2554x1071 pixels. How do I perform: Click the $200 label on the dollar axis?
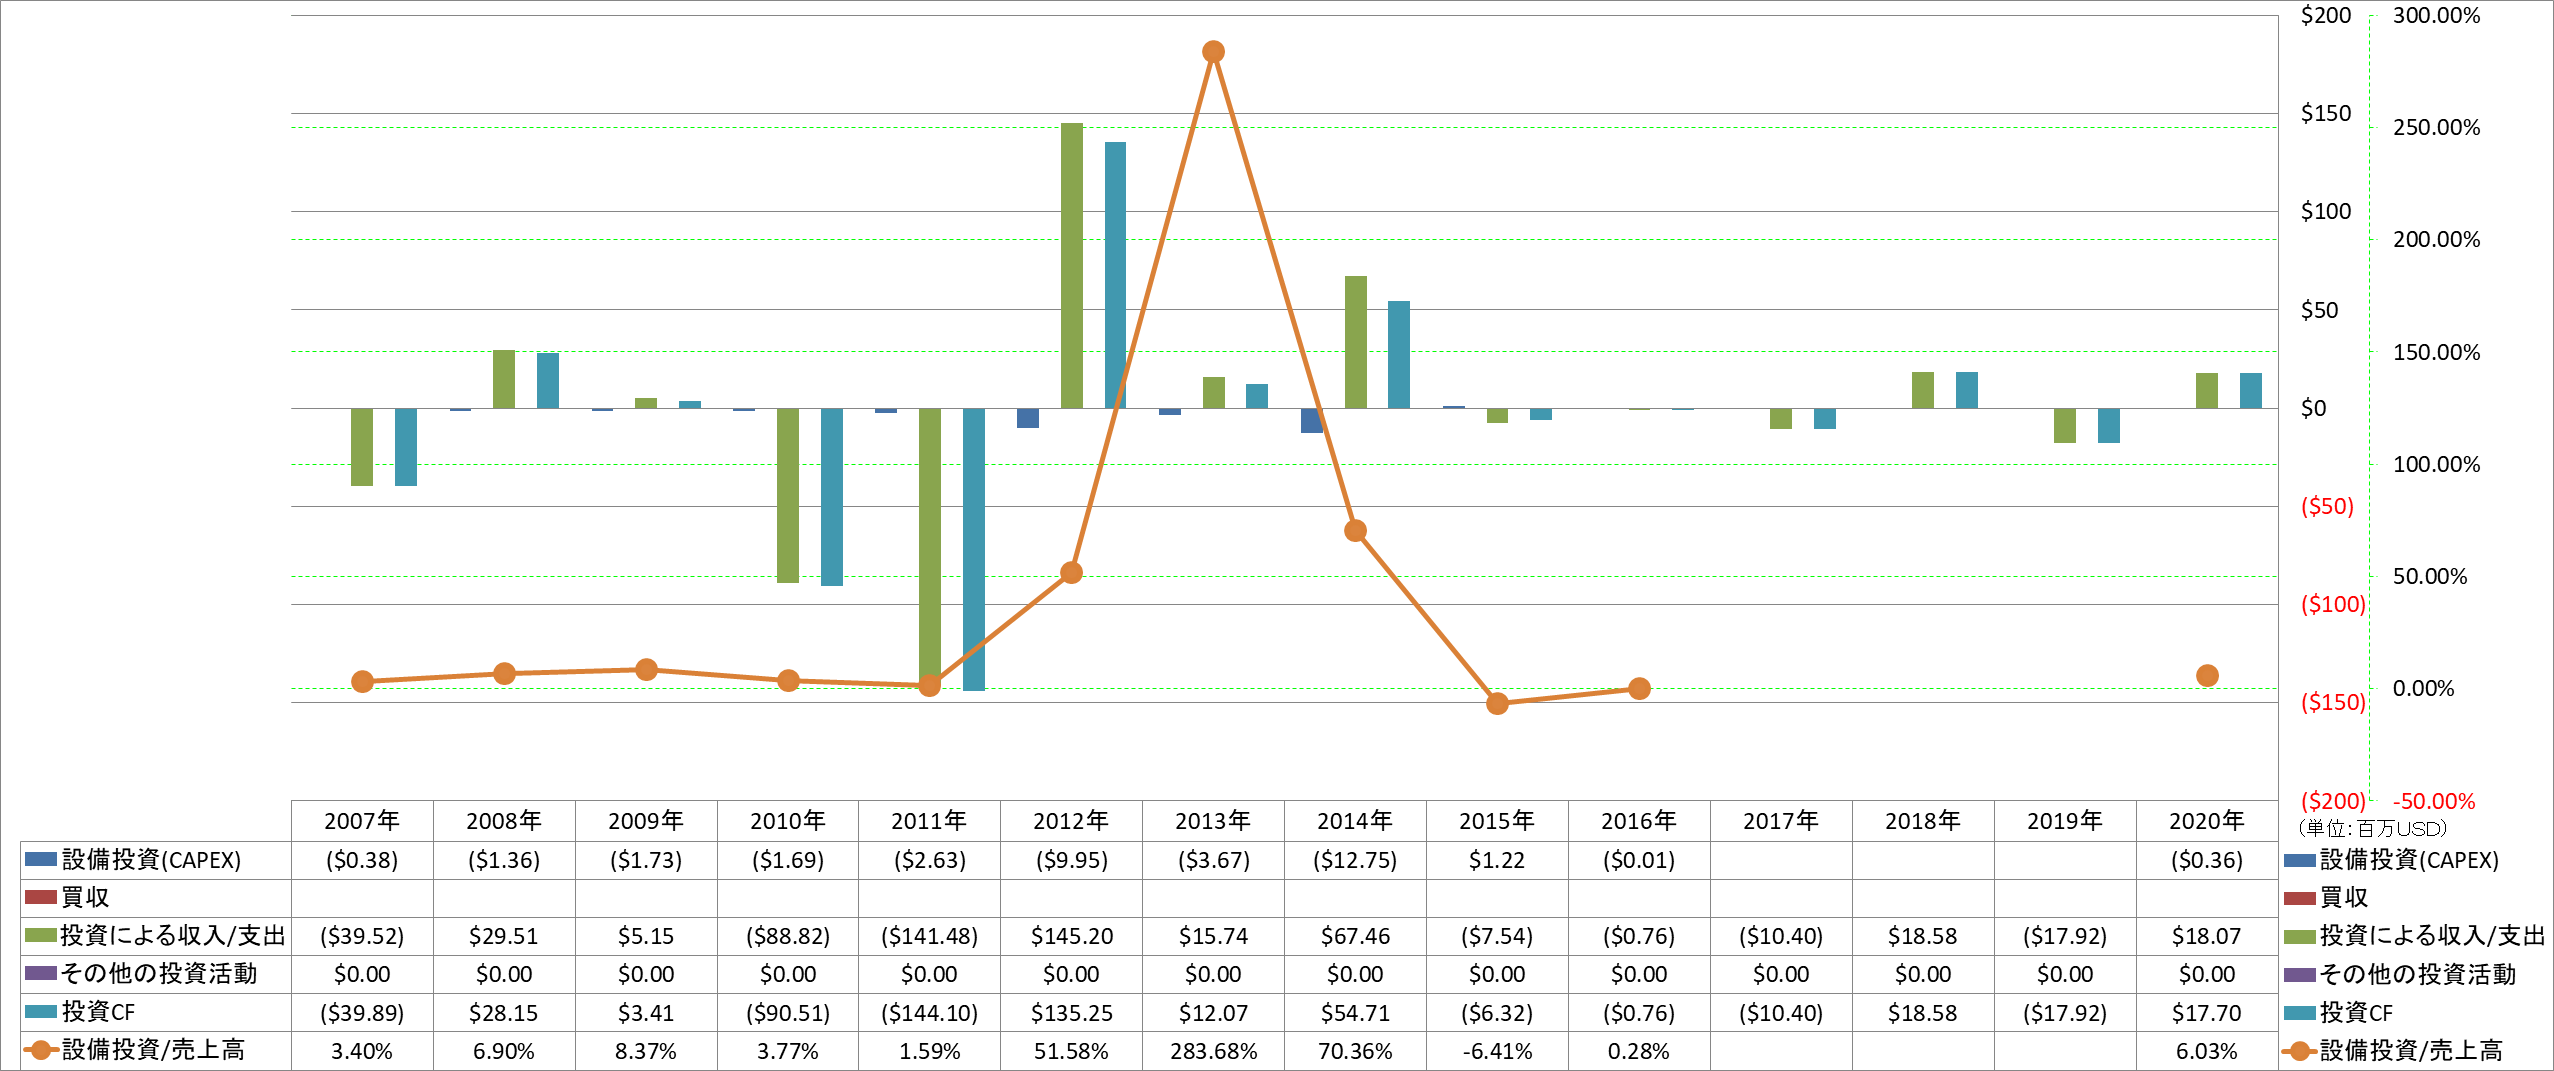pyautogui.click(x=2326, y=15)
